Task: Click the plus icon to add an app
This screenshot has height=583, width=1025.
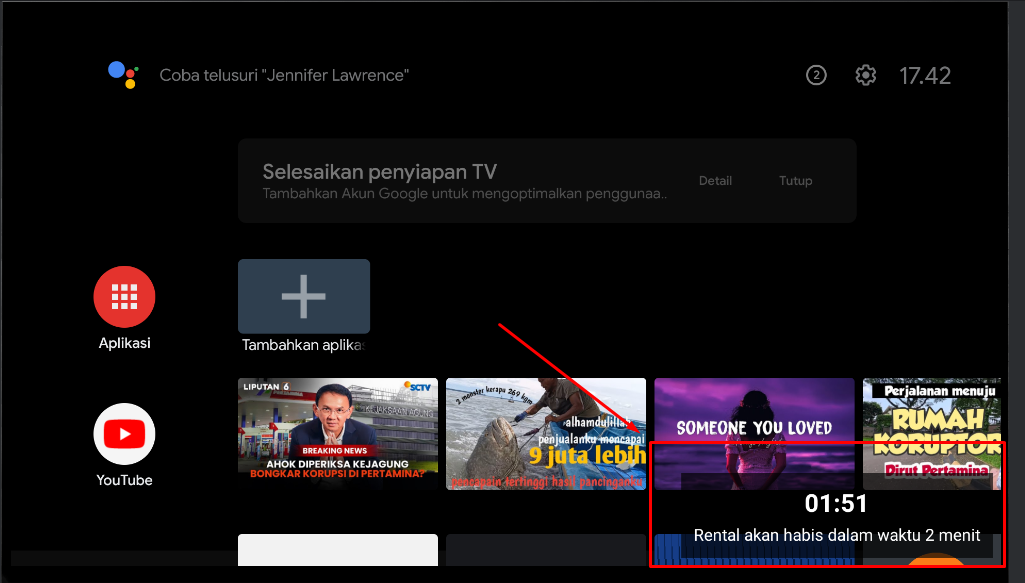Action: (303, 296)
